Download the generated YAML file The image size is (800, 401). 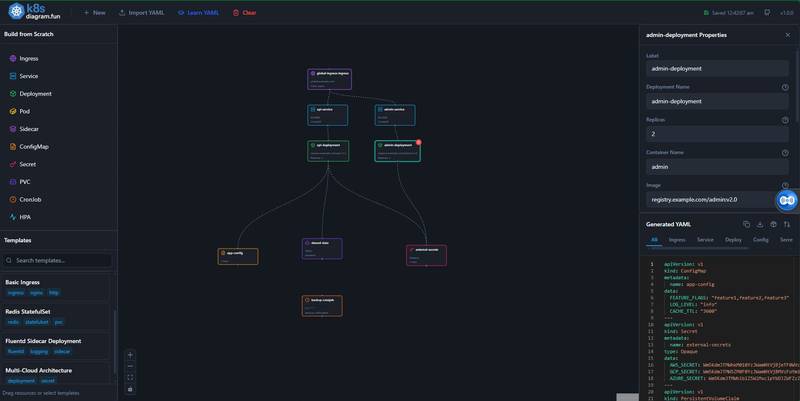pyautogui.click(x=760, y=224)
